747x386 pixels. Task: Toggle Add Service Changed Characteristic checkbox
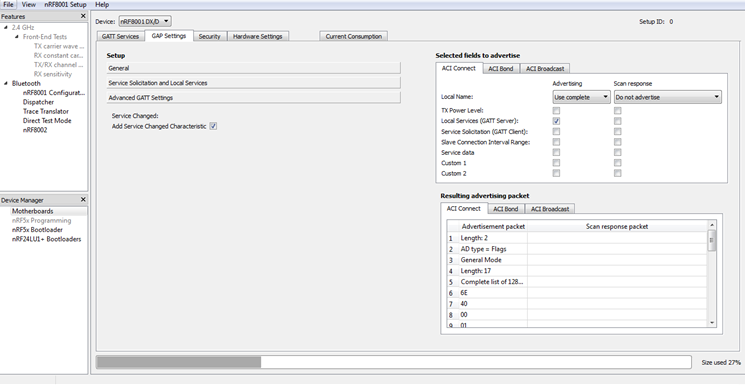(x=213, y=126)
